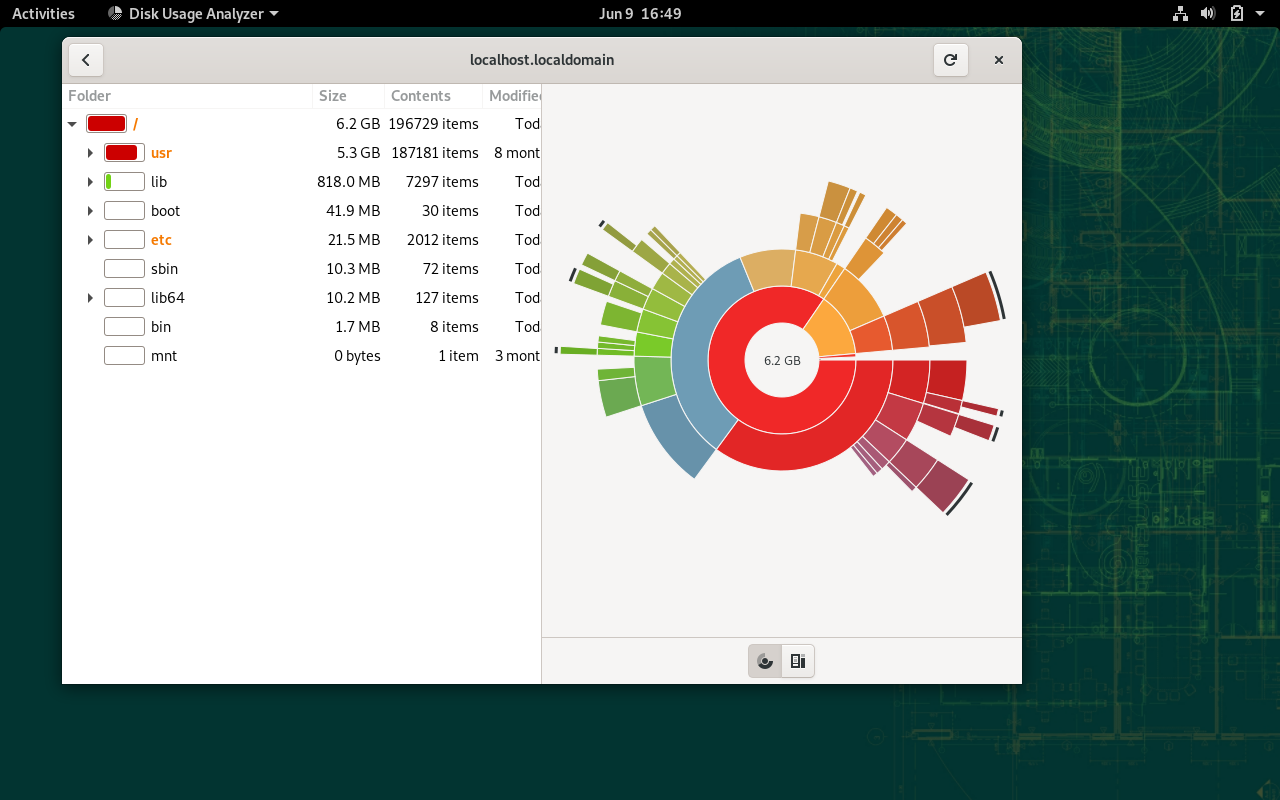
Task: Open the network status icon in top bar
Action: (x=1180, y=14)
